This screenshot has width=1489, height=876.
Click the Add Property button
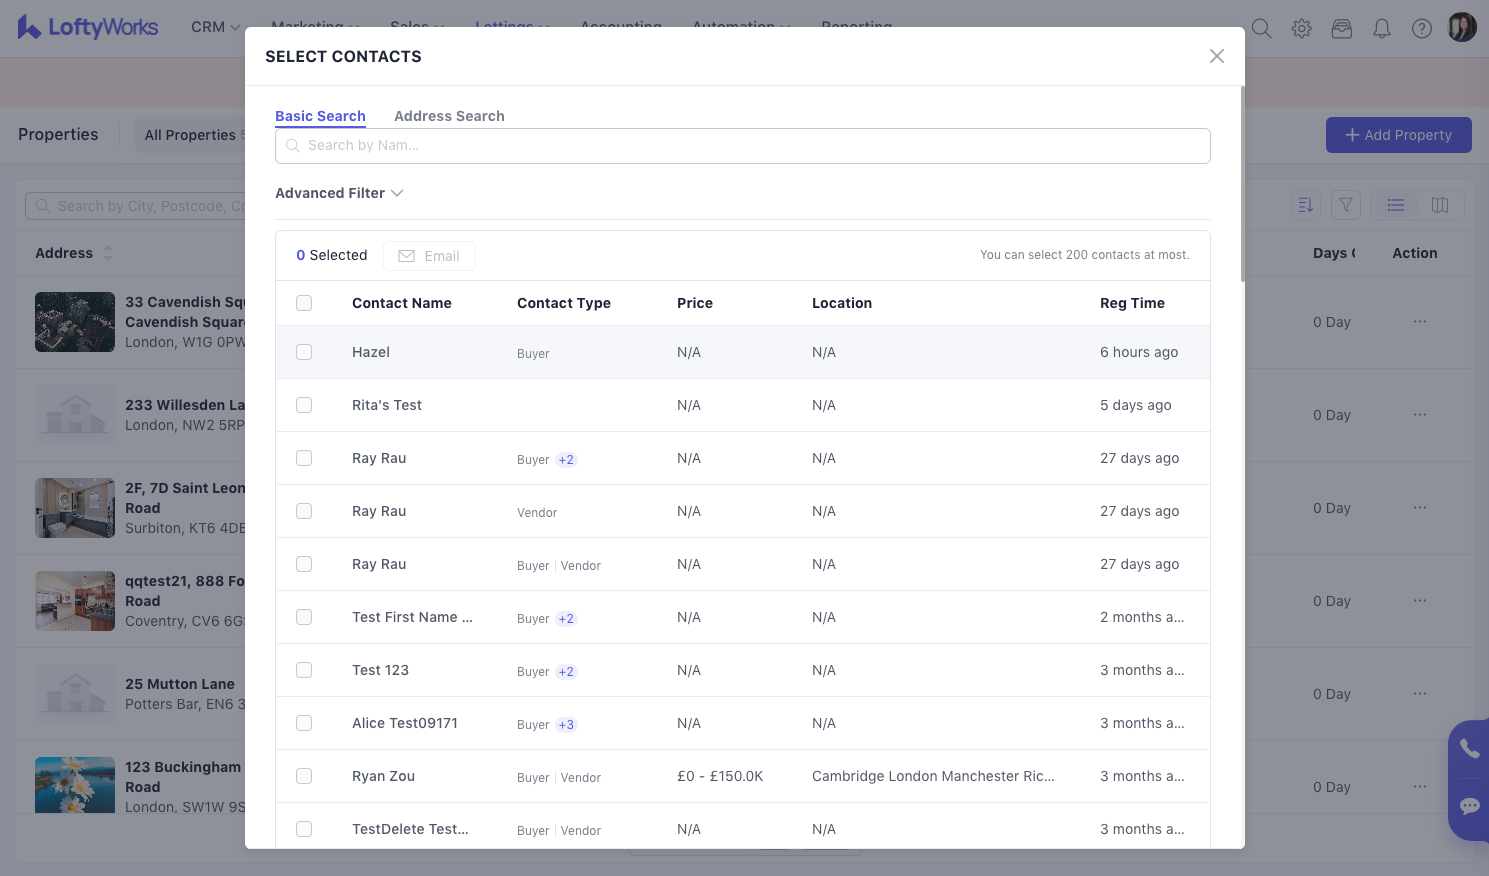(1398, 135)
